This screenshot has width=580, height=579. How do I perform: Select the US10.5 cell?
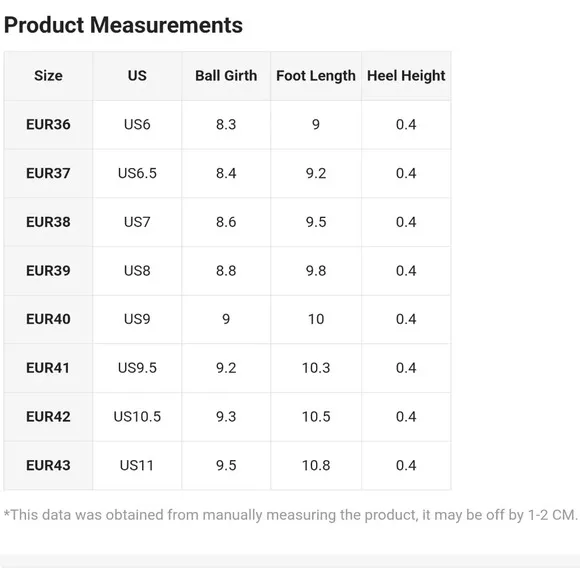tap(137, 417)
